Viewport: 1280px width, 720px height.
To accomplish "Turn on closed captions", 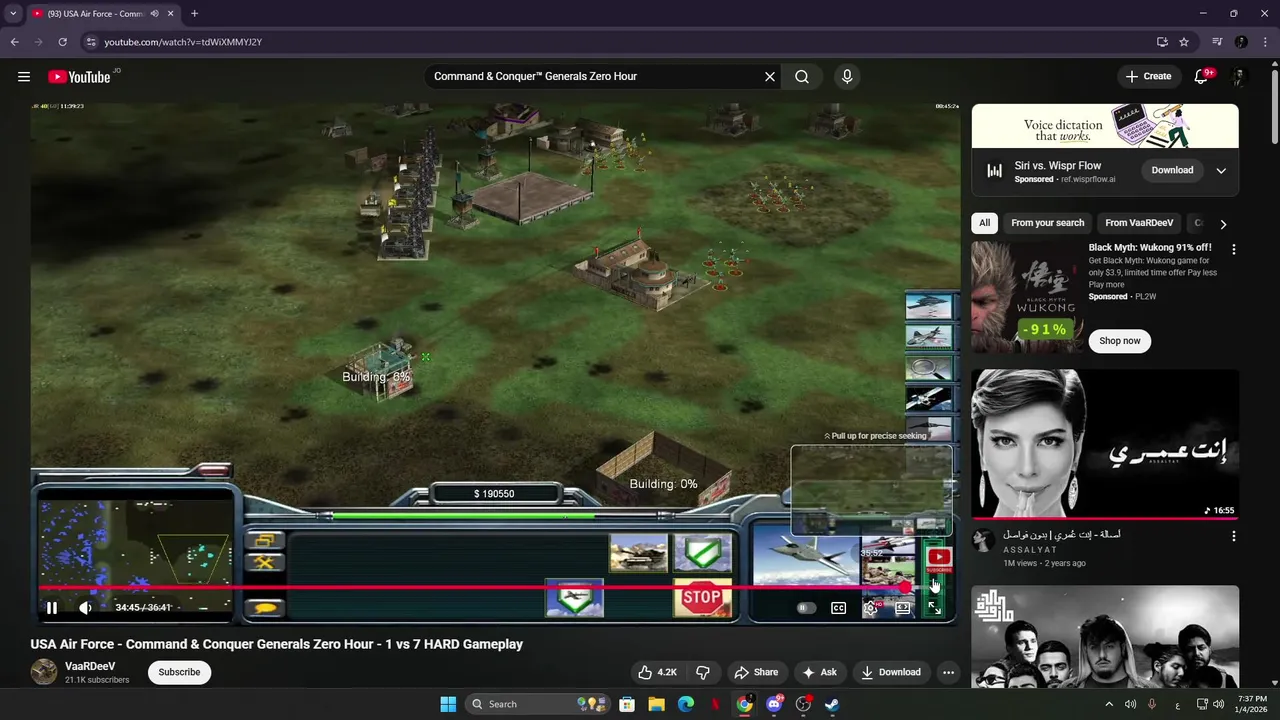I will point(839,608).
